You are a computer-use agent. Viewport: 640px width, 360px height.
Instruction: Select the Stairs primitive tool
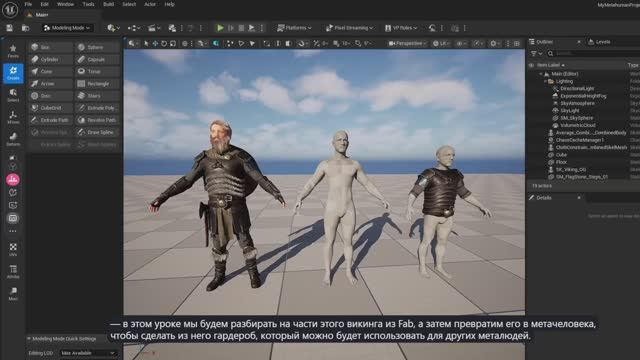click(x=97, y=96)
